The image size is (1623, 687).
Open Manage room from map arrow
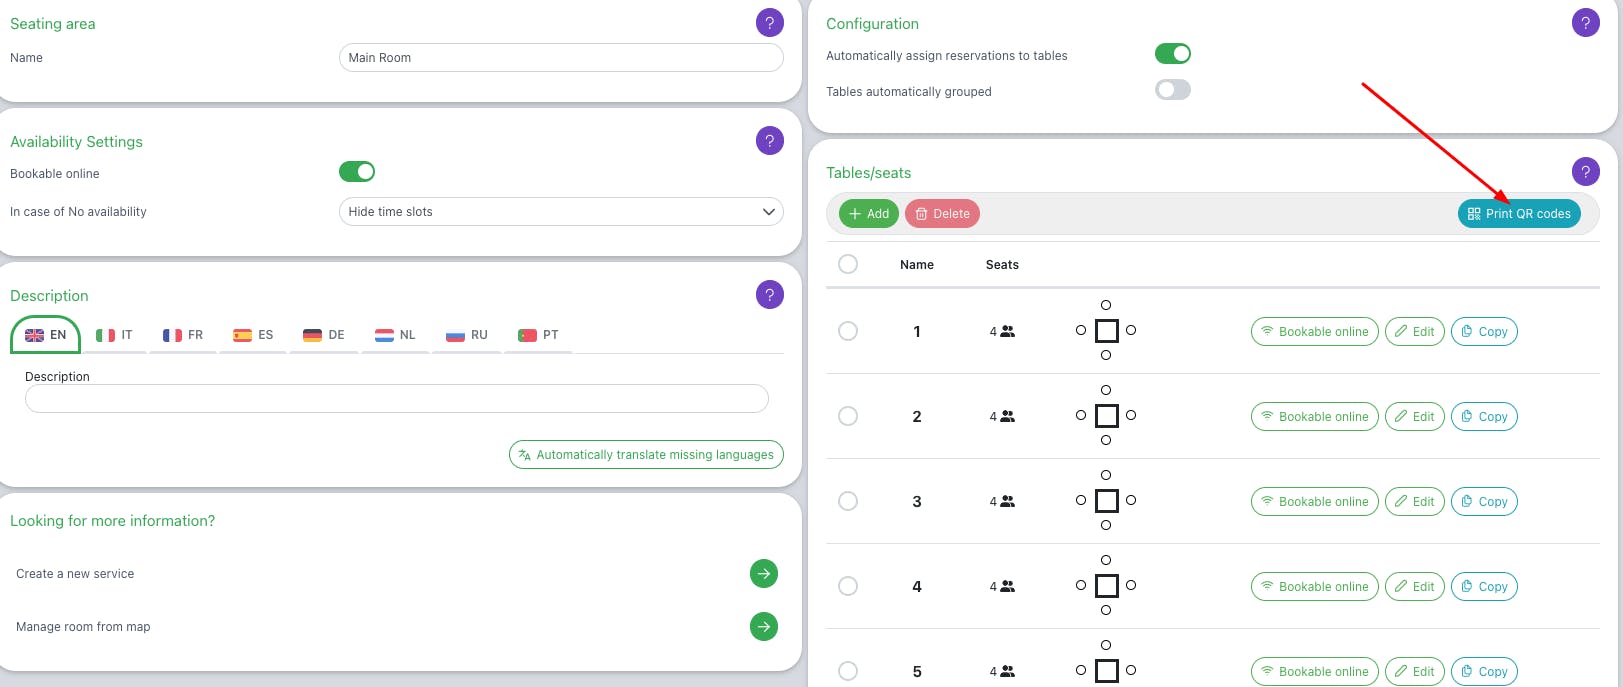tap(764, 626)
